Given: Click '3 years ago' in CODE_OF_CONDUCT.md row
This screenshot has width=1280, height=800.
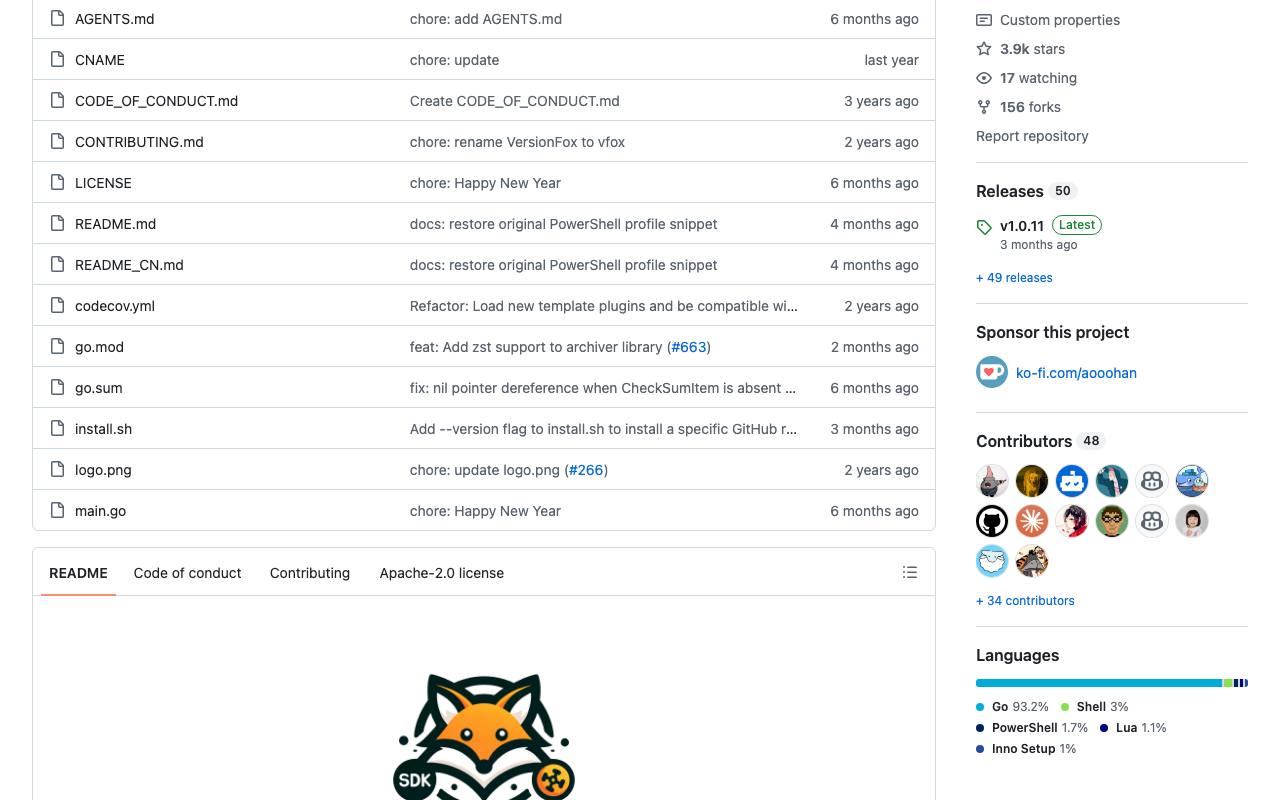Looking at the screenshot, I should click(881, 101).
